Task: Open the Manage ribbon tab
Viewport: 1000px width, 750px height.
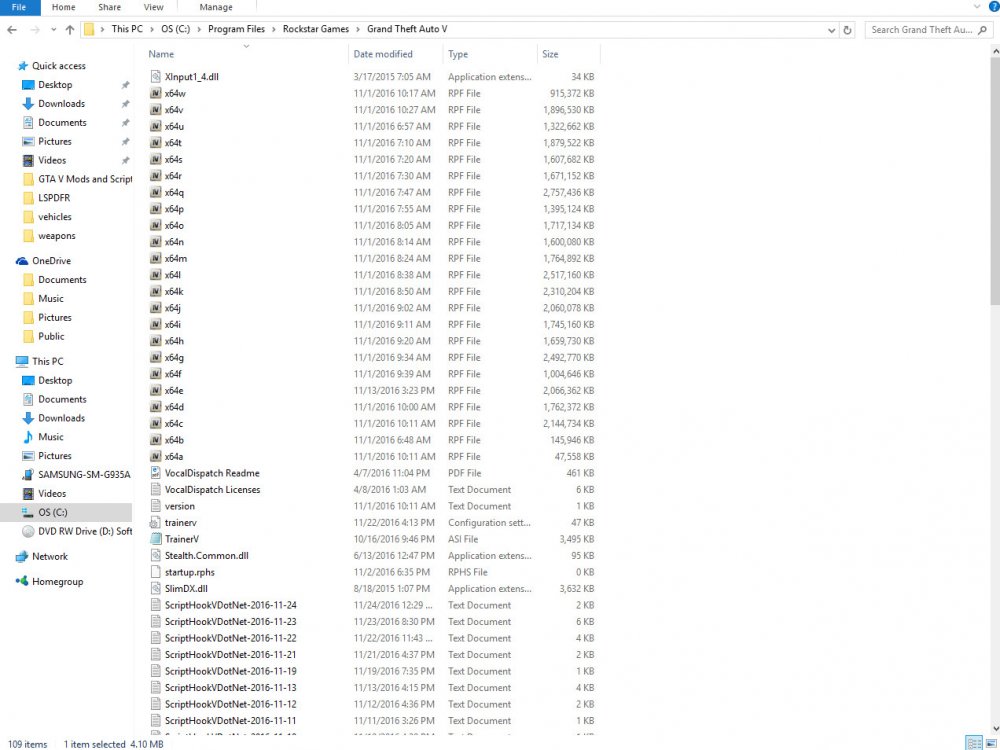Action: tap(216, 7)
